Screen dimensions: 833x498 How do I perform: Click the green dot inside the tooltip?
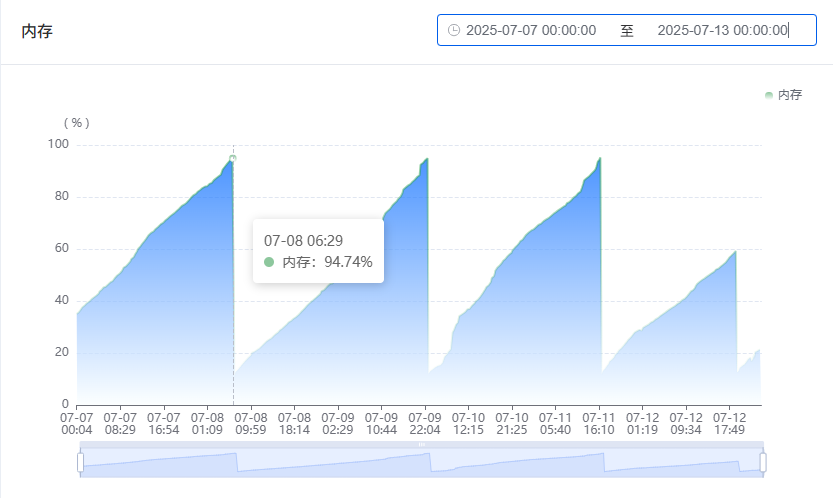269,262
